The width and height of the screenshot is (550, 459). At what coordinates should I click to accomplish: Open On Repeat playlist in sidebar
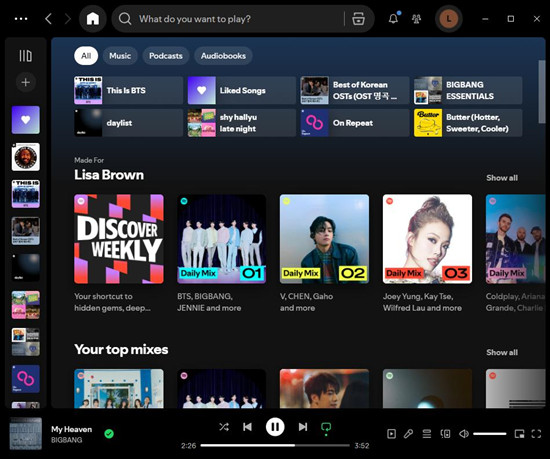tap(26, 379)
